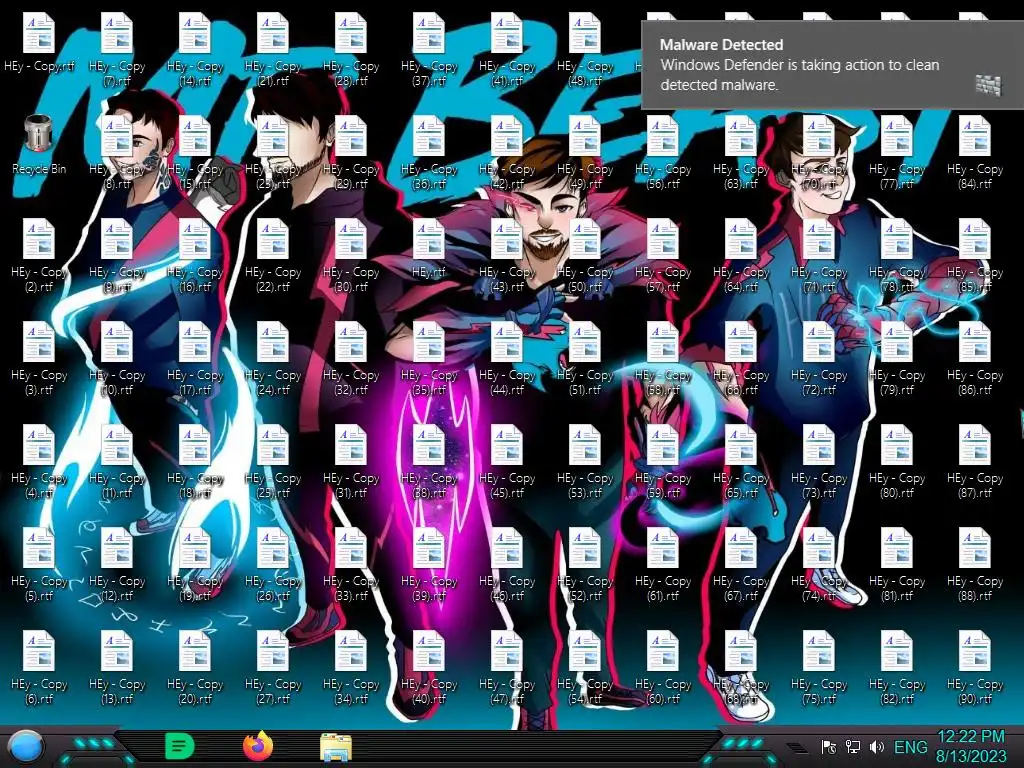Select HEy - Copy (45).rtf icon
This screenshot has width=1024, height=768.
click(x=507, y=444)
